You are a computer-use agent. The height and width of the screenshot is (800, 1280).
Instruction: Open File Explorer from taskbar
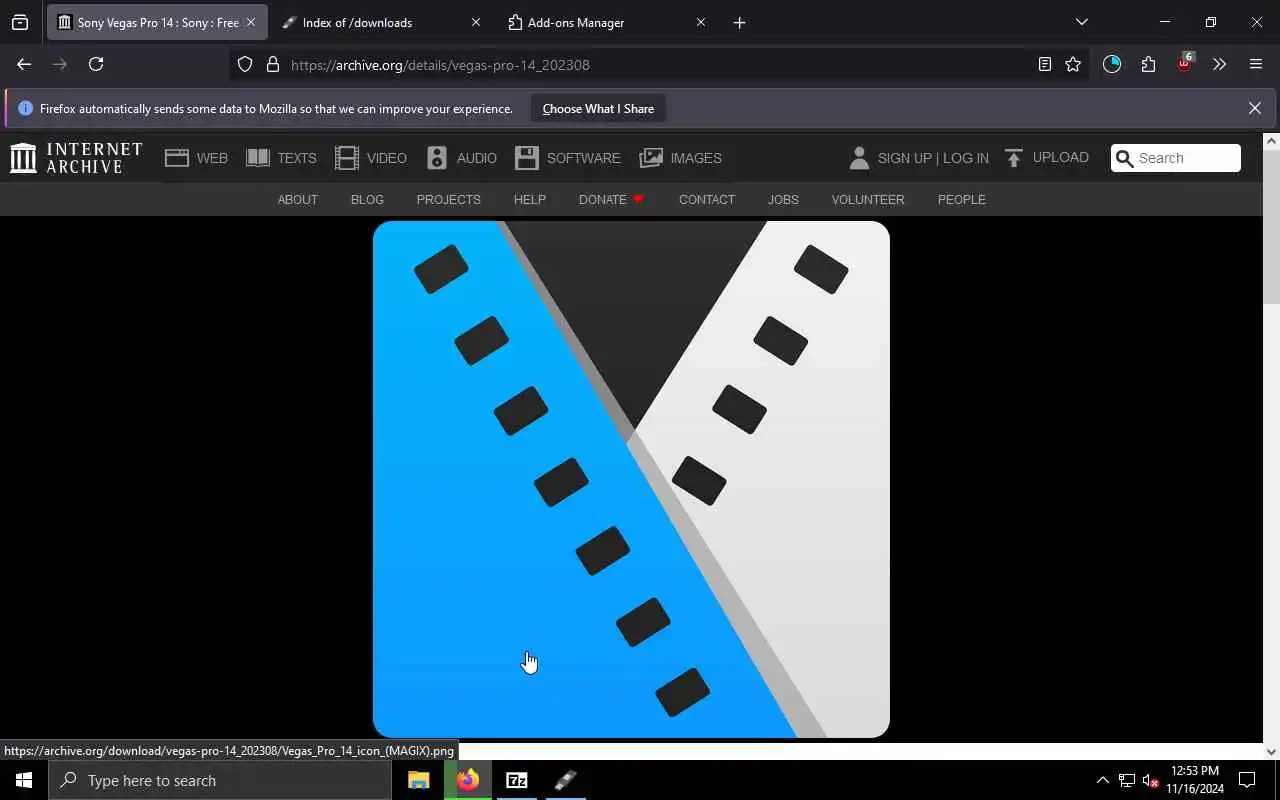[x=419, y=780]
